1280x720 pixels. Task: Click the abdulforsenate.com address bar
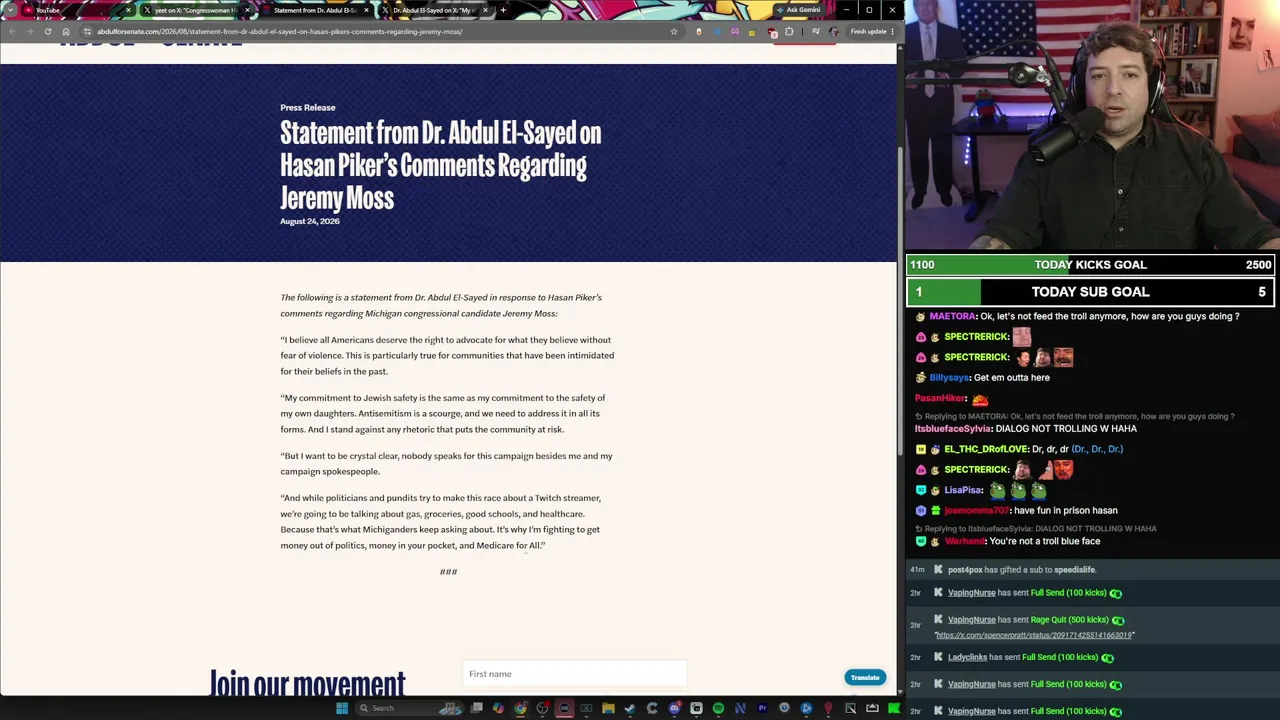coord(380,31)
